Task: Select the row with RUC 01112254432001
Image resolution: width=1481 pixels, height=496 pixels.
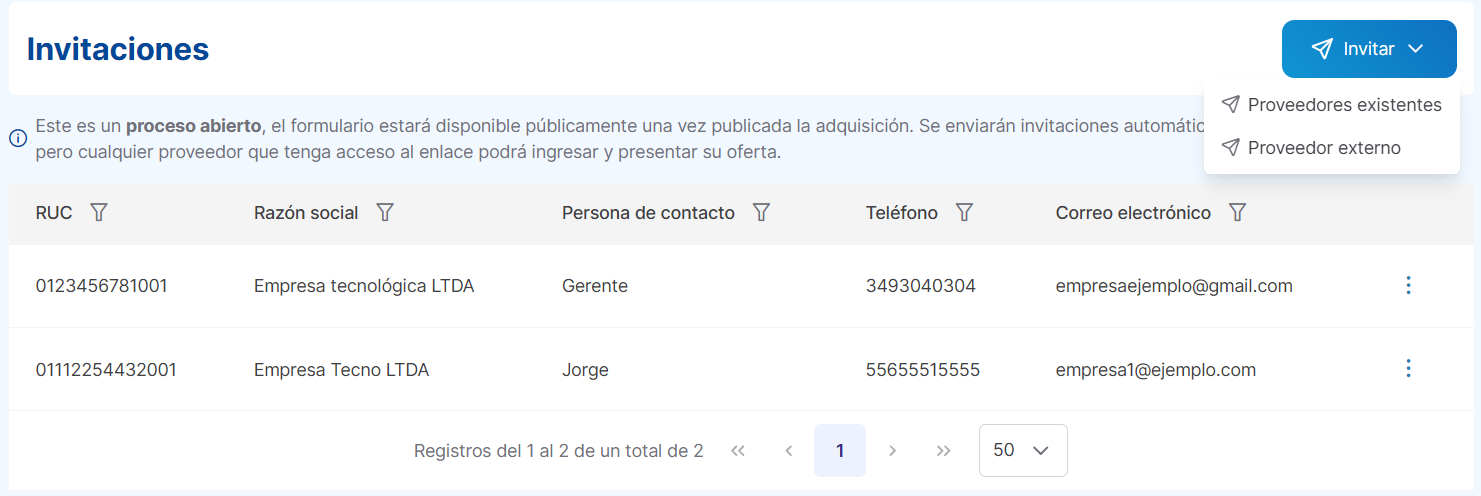Action: click(x=106, y=370)
